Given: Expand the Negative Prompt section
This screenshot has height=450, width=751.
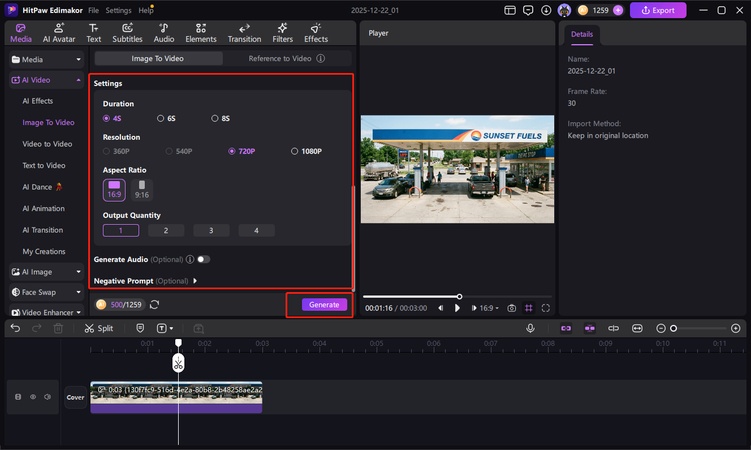Looking at the screenshot, I should 195,281.
